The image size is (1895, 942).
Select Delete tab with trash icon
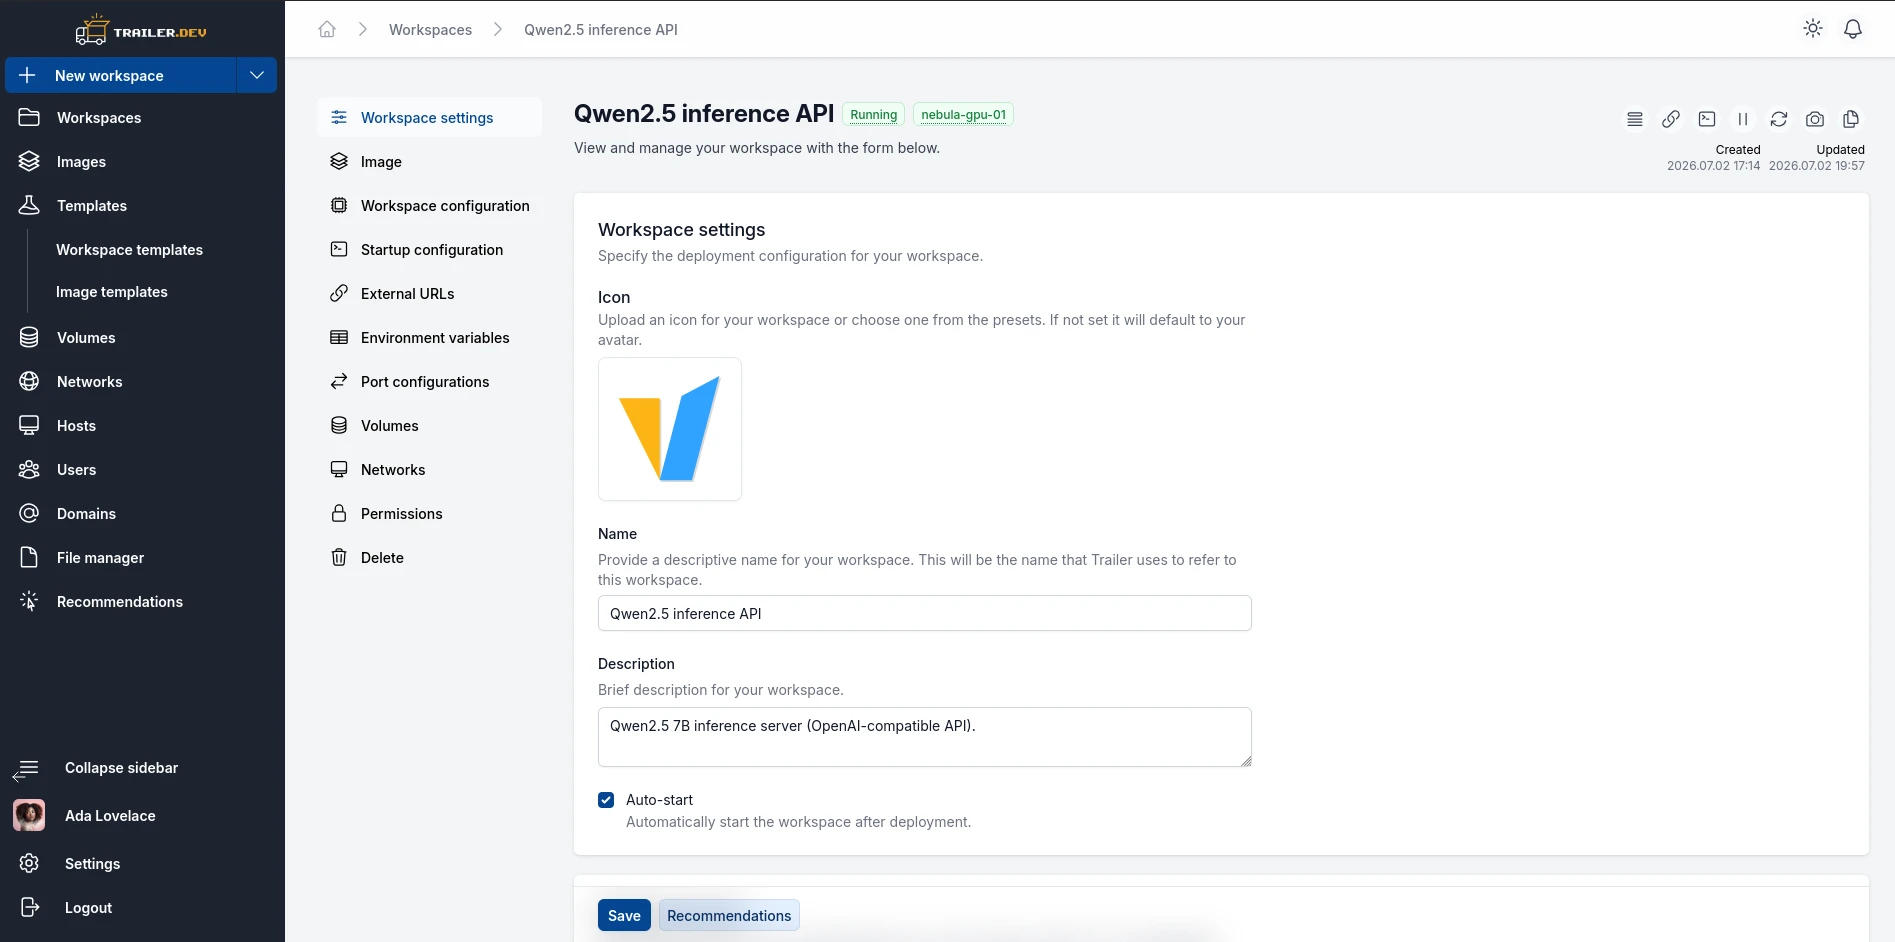(430, 558)
